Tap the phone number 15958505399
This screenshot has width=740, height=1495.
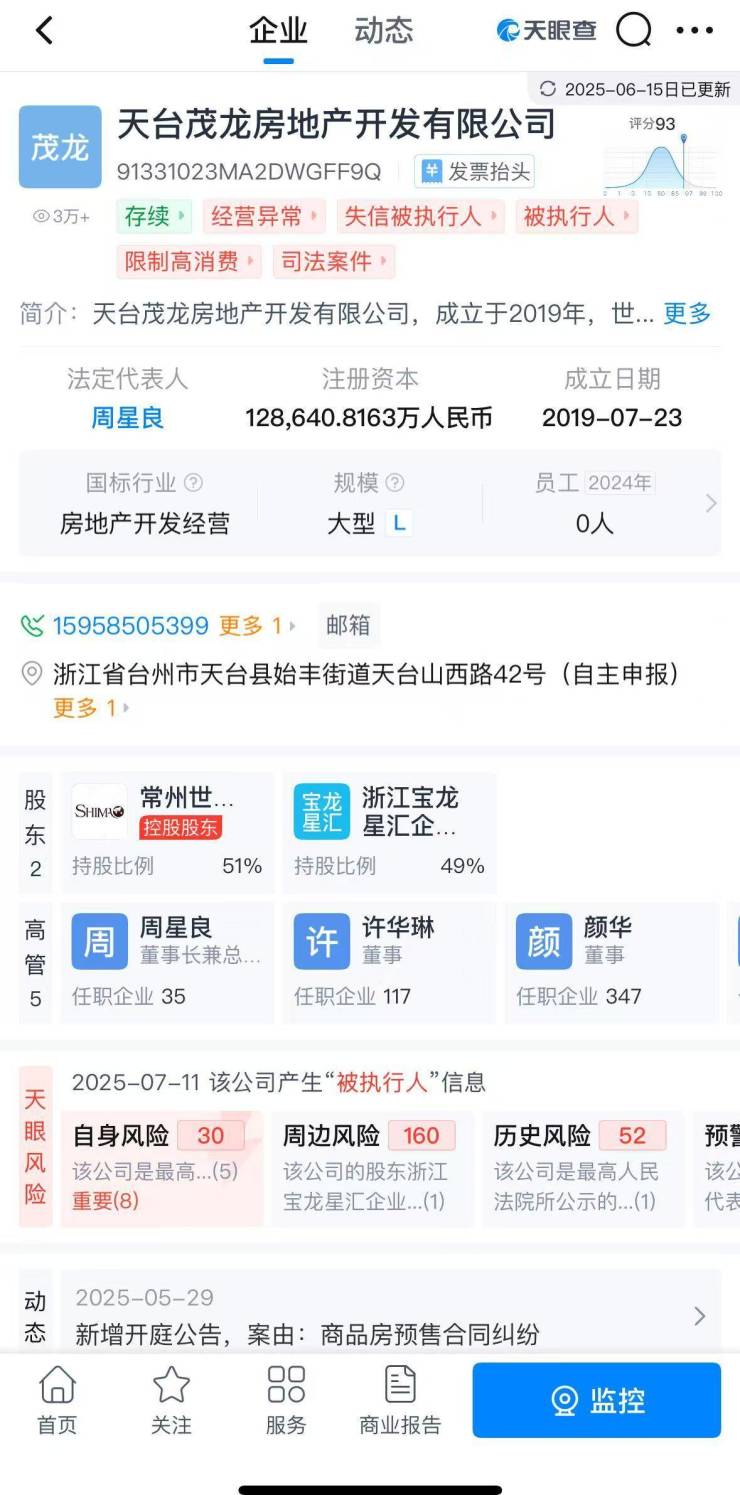[130, 626]
